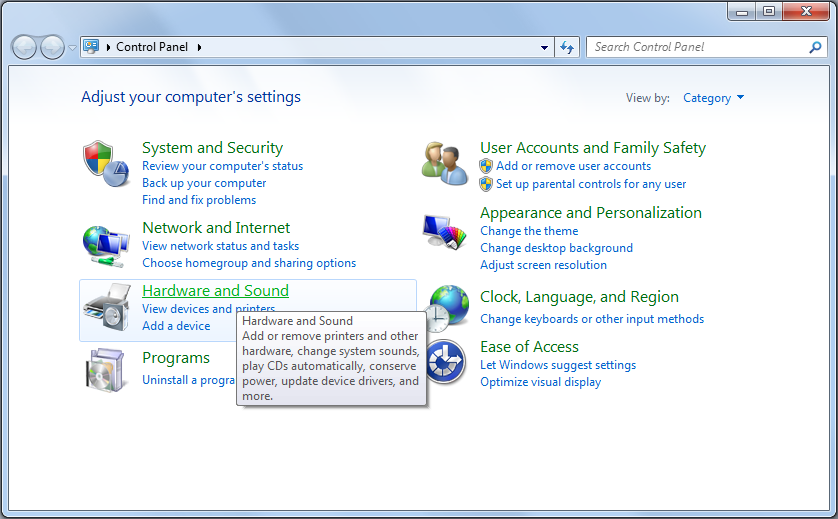Viewport: 838px width, 519px height.
Task: Click Optimize visual display link
Action: coord(540,382)
